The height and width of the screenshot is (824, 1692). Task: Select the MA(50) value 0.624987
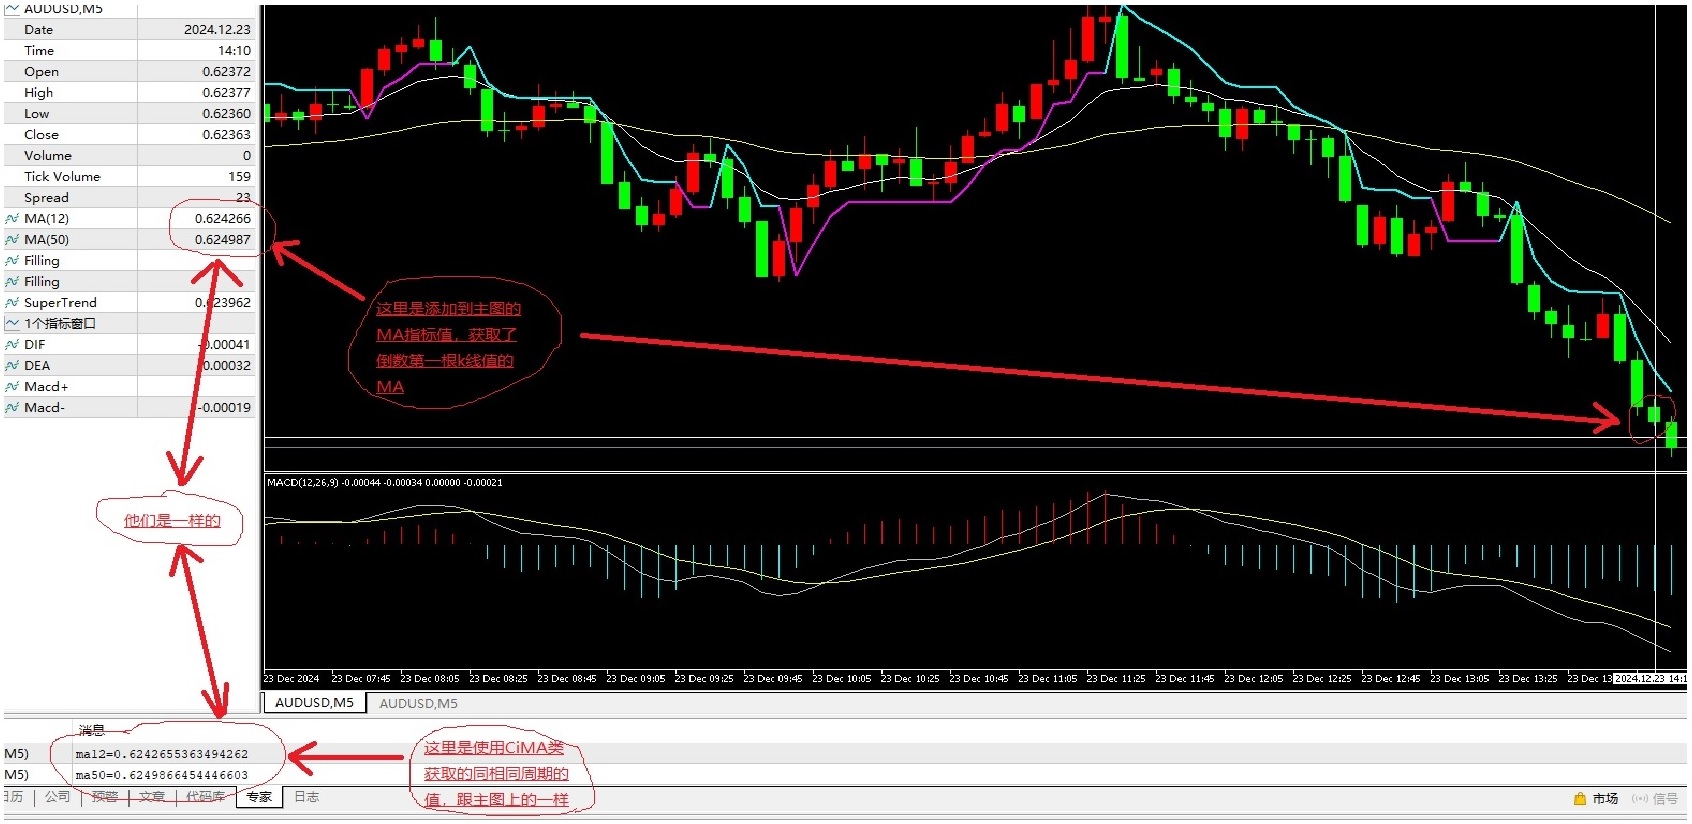click(x=223, y=240)
